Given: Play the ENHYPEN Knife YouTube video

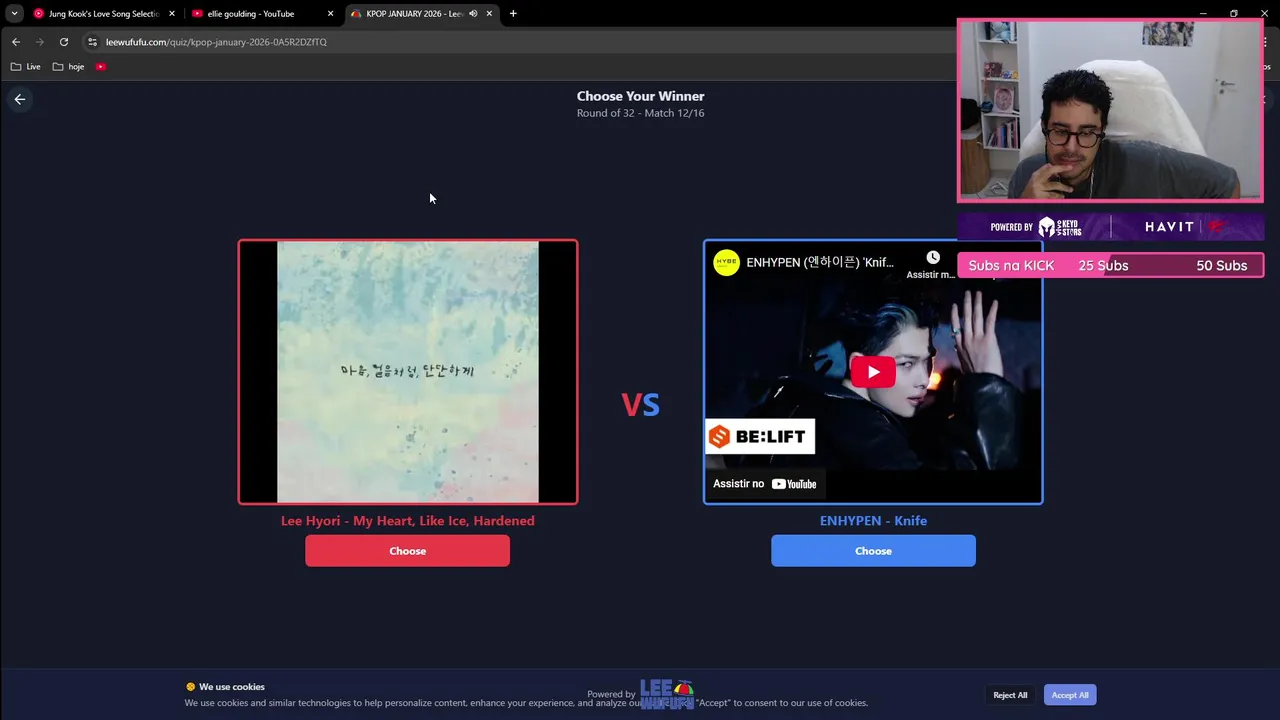Looking at the screenshot, I should pos(873,372).
